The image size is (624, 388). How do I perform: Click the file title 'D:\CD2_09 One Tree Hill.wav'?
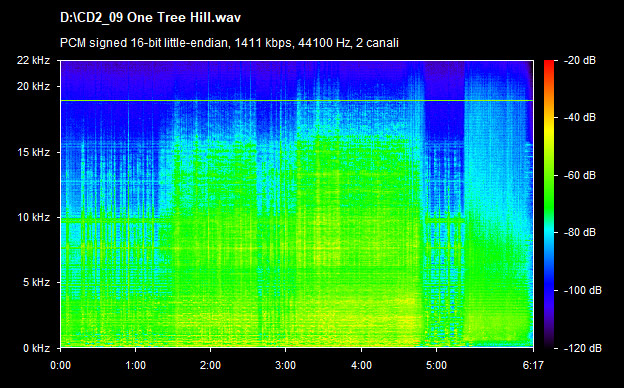coord(150,18)
